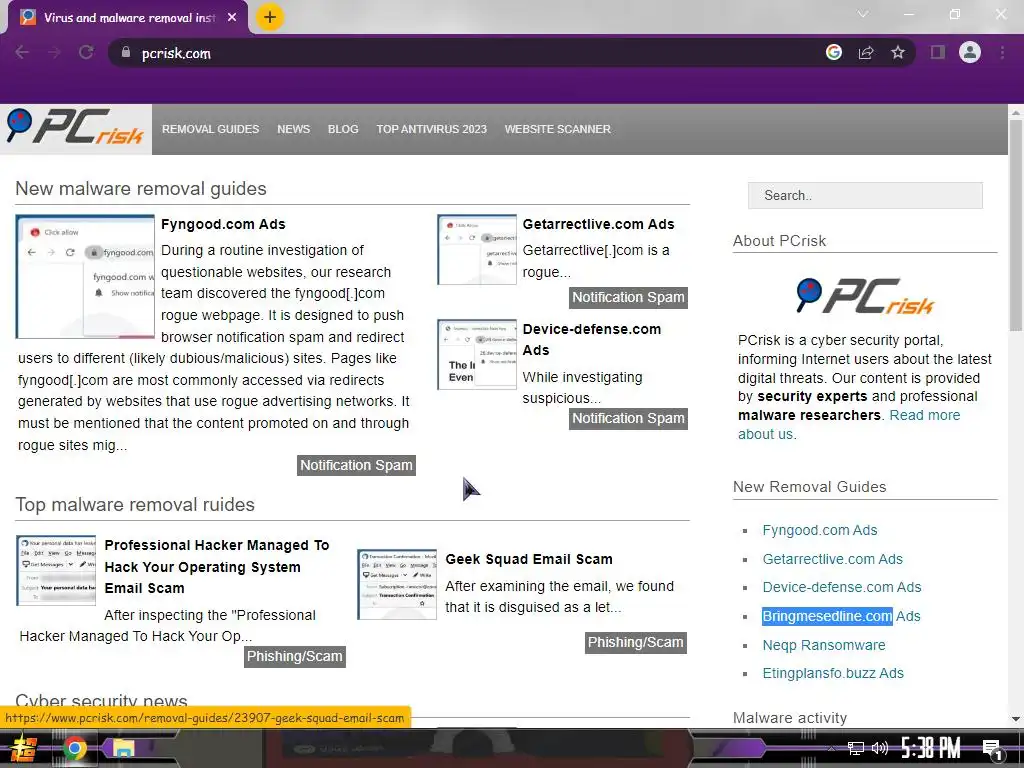The width and height of the screenshot is (1024, 768).
Task: Click Notification Spam tag under Getarrectlive article
Action: (x=628, y=297)
